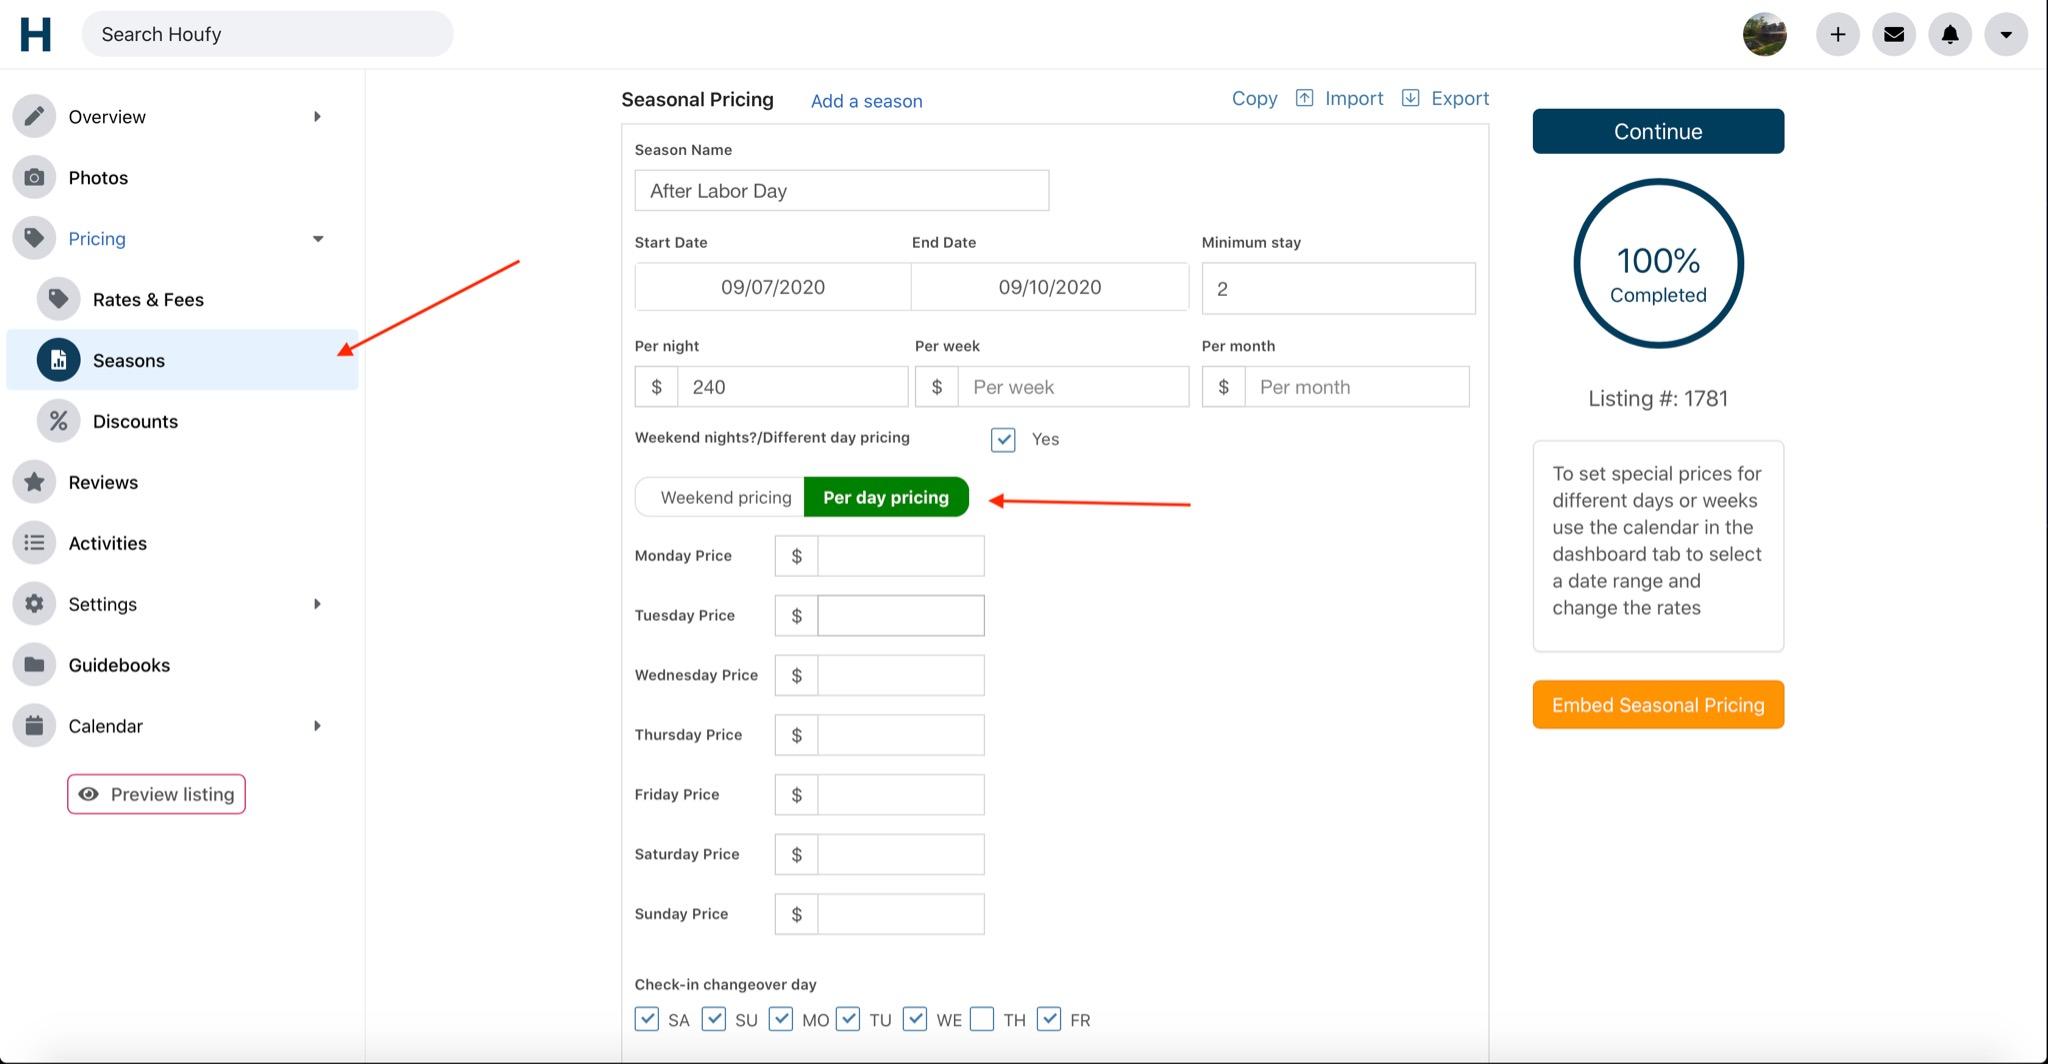This screenshot has height=1064, width=2048.
Task: Select the Per day pricing tab
Action: pyautogui.click(x=885, y=496)
